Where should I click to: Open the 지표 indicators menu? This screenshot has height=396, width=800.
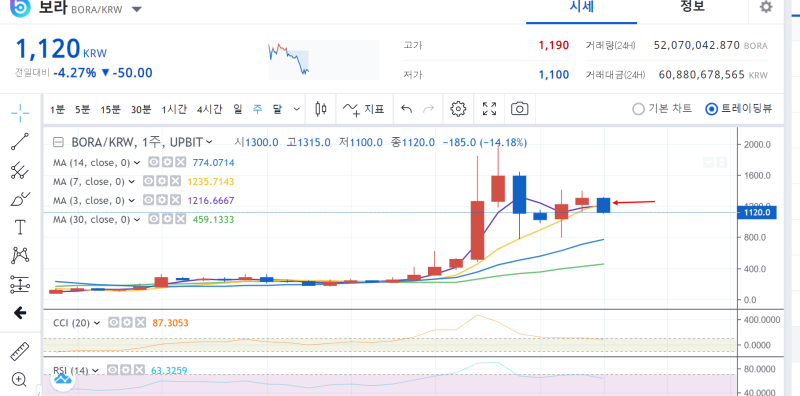[x=364, y=109]
